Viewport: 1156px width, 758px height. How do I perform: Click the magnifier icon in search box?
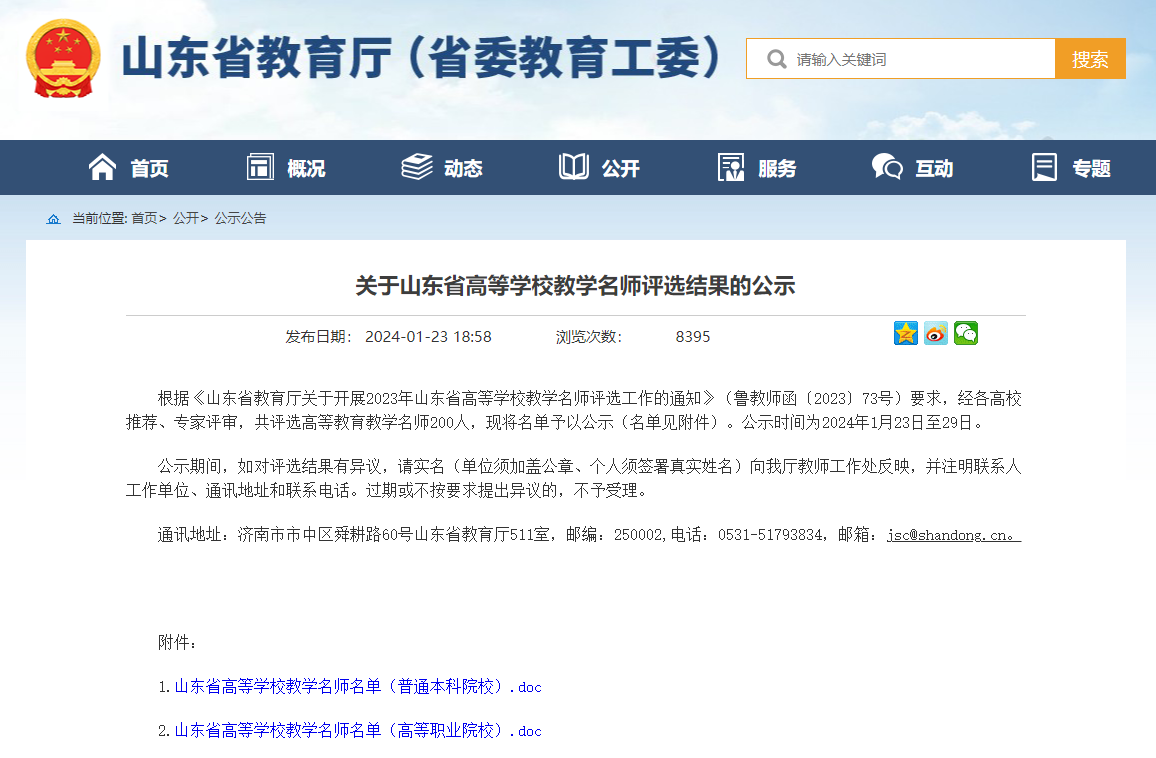(x=776, y=59)
